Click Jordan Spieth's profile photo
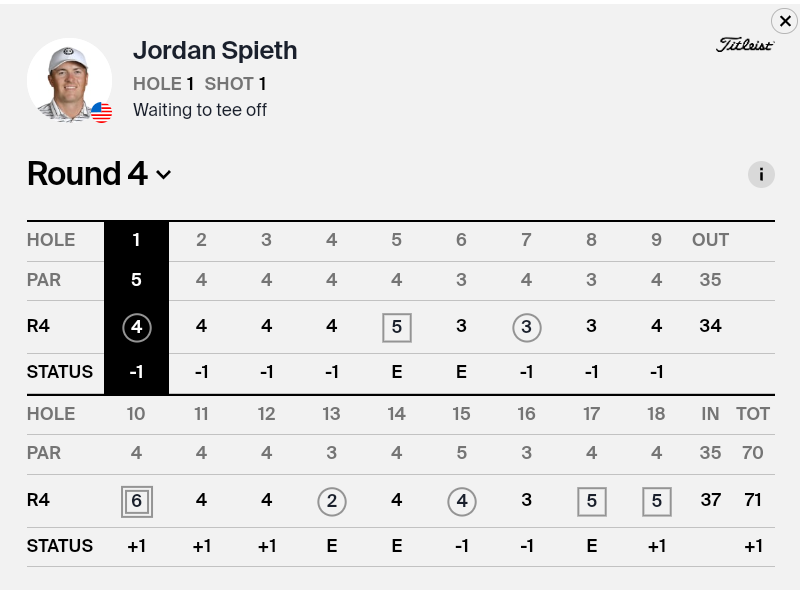This screenshot has width=800, height=590. 68,80
